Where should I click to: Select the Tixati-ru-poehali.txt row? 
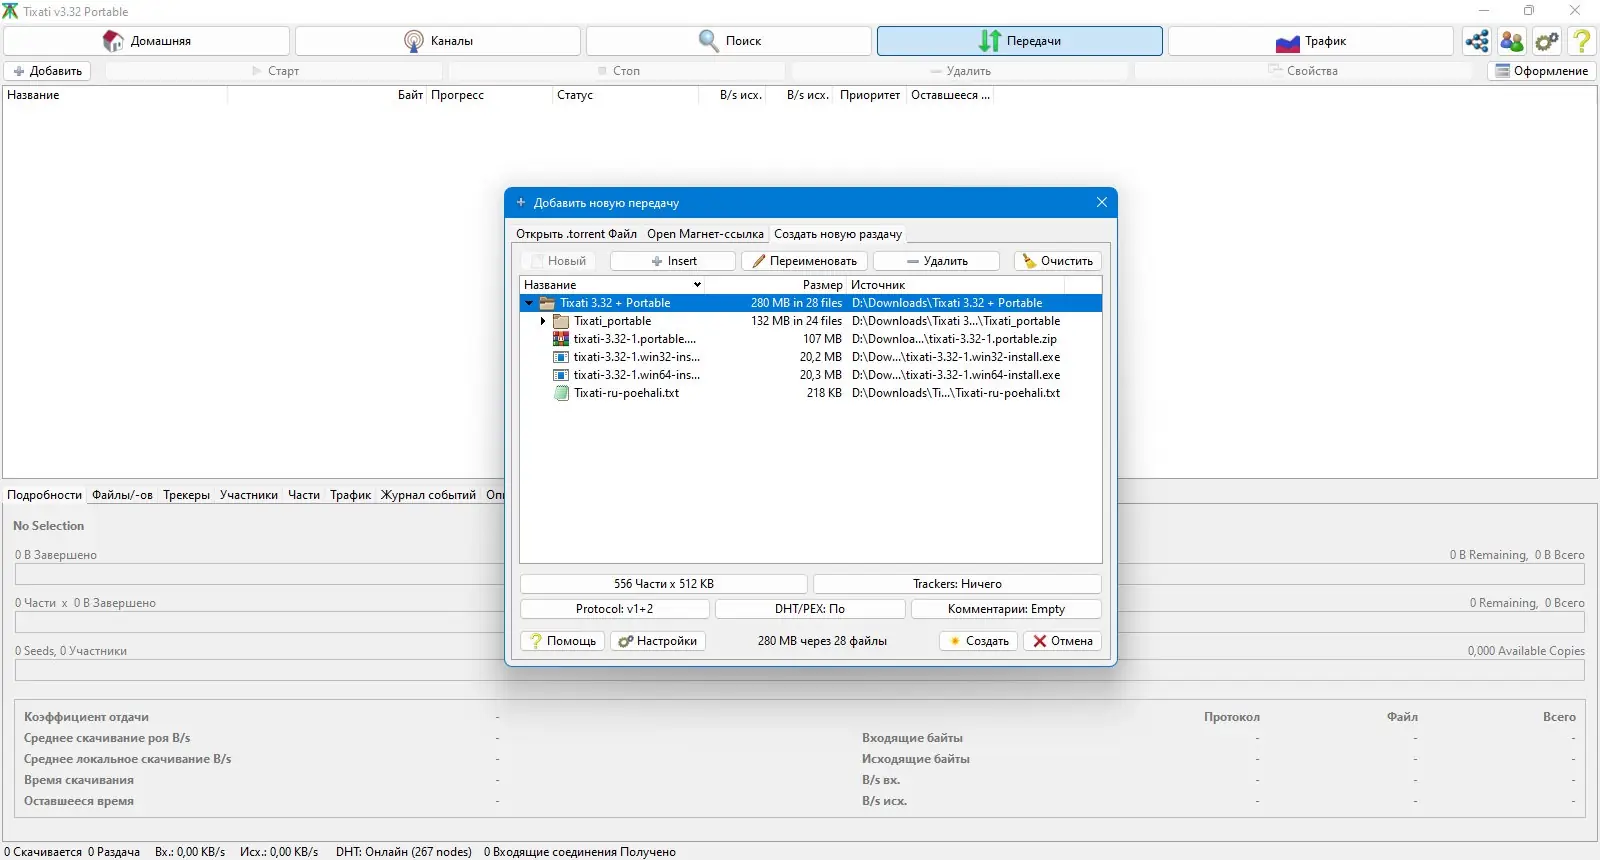pos(811,393)
